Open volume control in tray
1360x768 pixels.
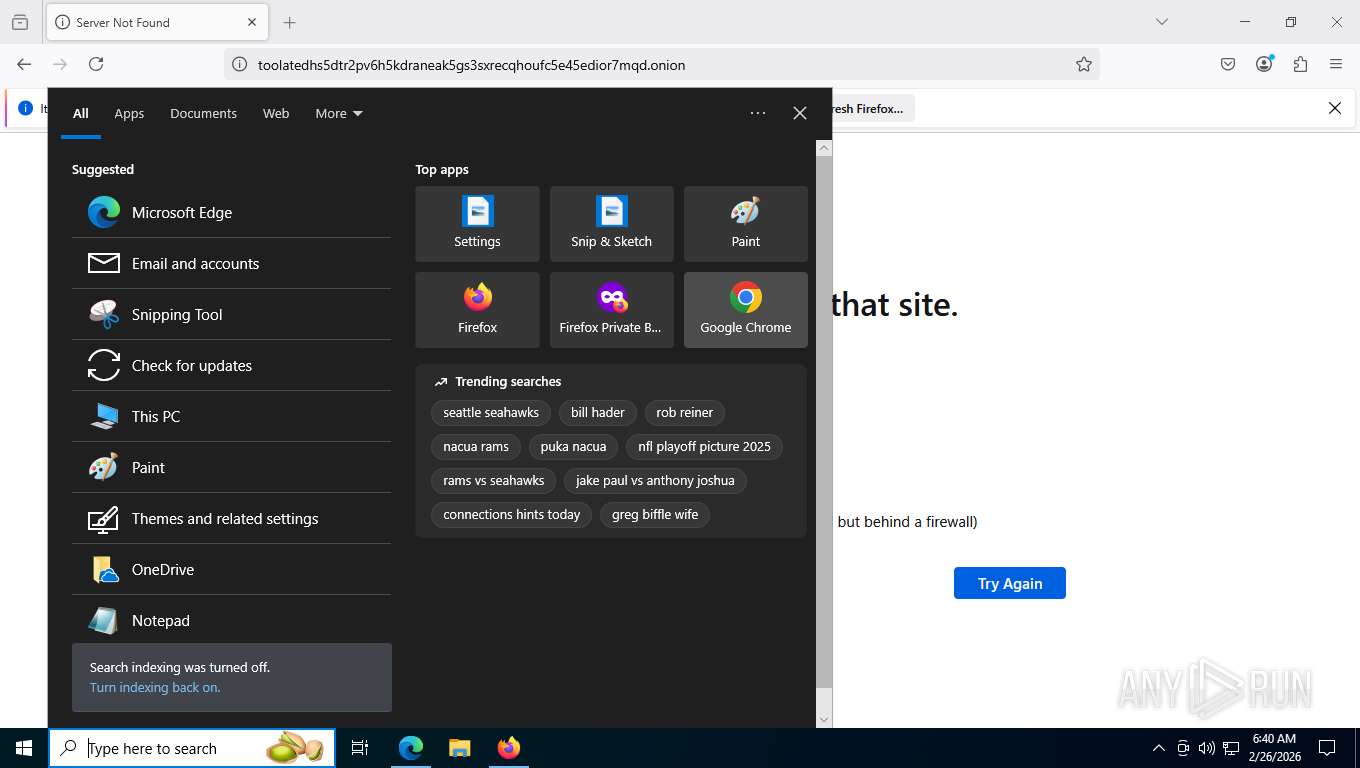coord(1207,748)
